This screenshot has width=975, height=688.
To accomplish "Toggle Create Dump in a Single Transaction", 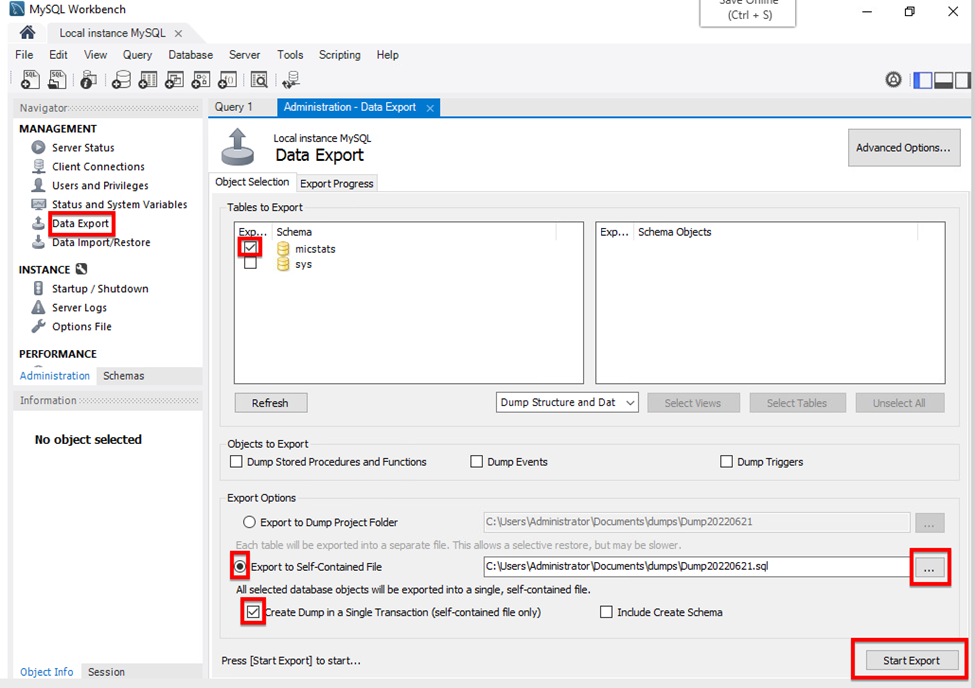I will pyautogui.click(x=252, y=612).
